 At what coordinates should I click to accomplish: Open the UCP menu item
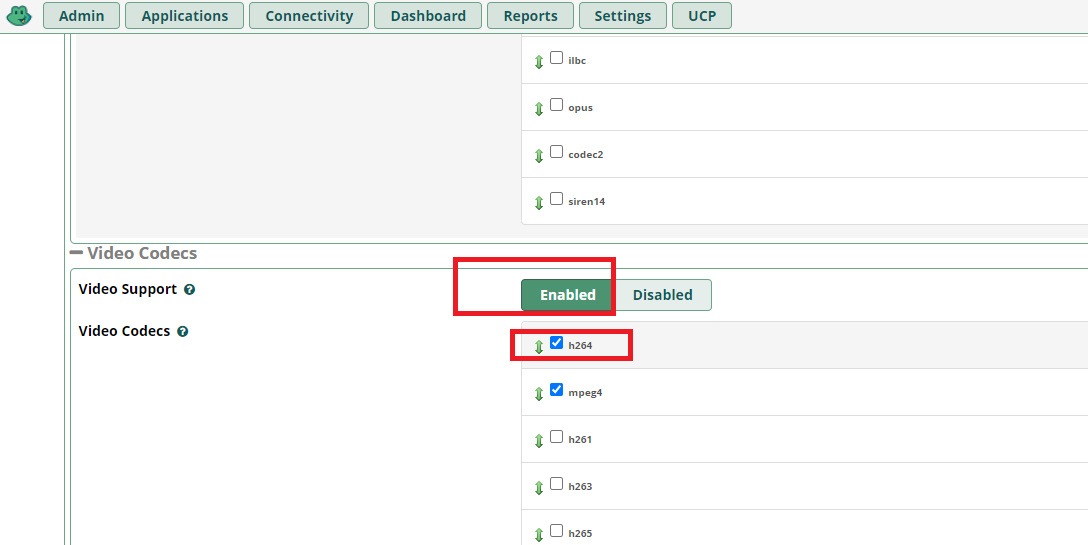(702, 16)
